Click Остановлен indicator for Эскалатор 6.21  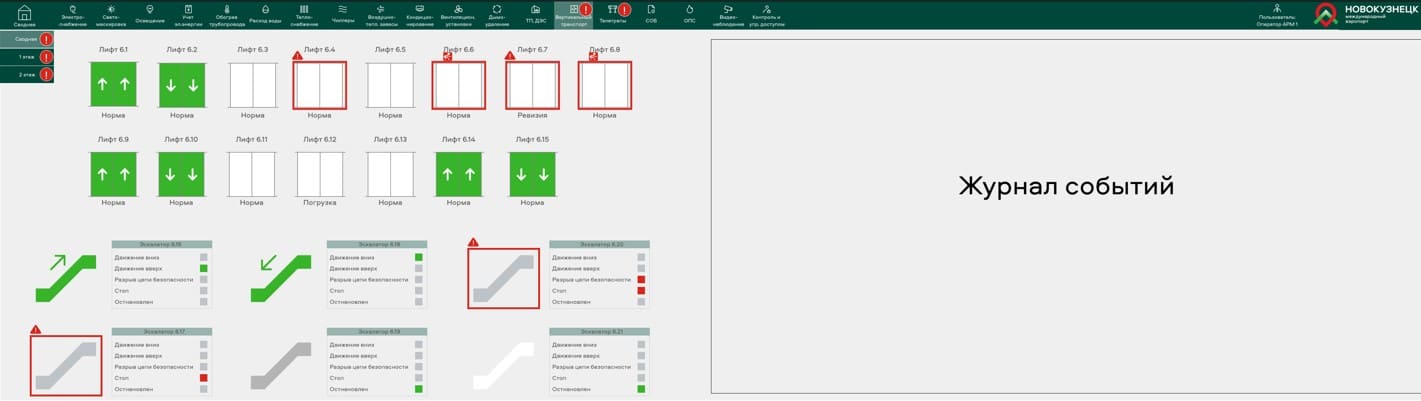[641, 389]
